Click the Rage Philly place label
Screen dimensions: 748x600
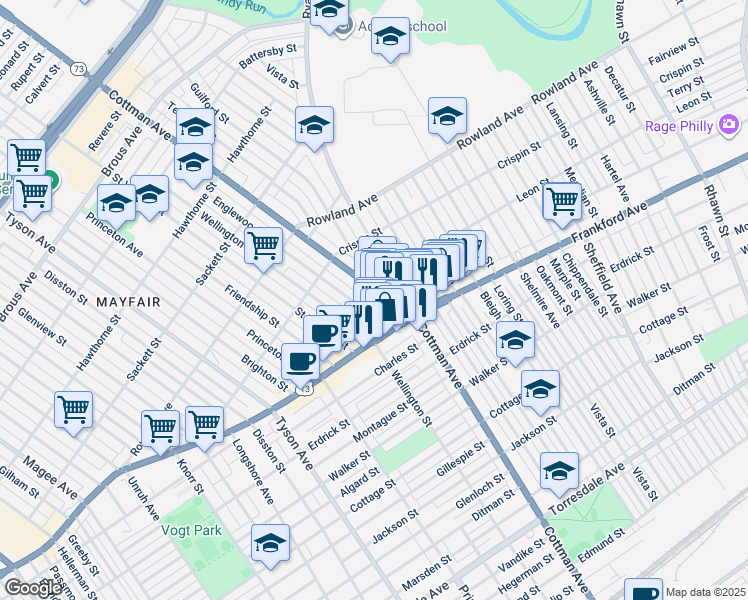[x=679, y=126]
